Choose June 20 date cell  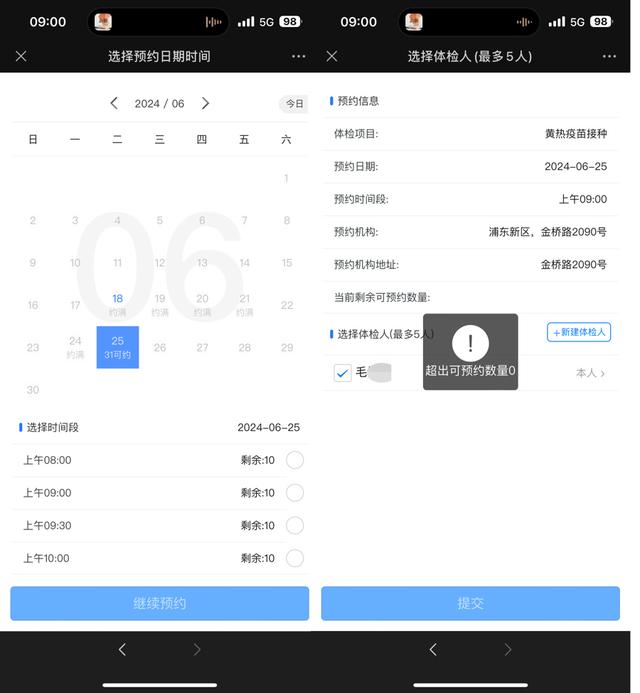click(202, 305)
